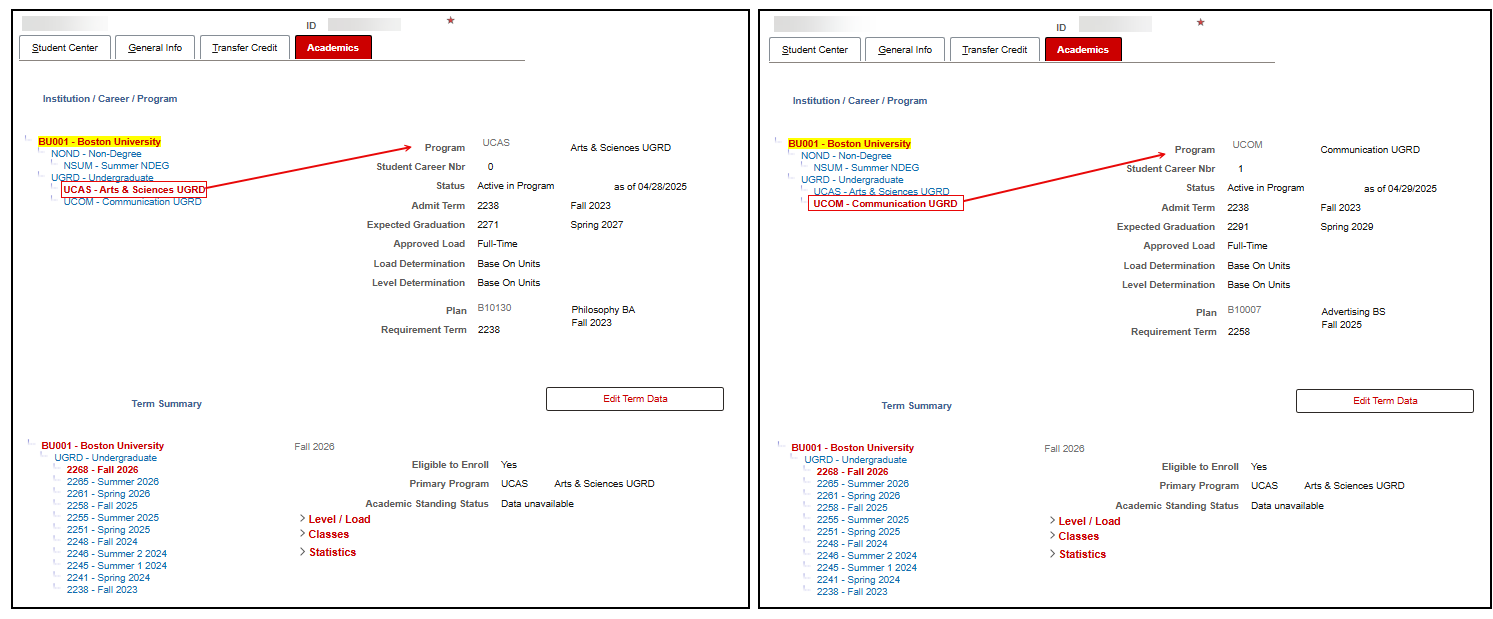The height and width of the screenshot is (619, 1493).
Task: Select term 2265 - Summer 2026 in left panel
Action: coord(112,482)
